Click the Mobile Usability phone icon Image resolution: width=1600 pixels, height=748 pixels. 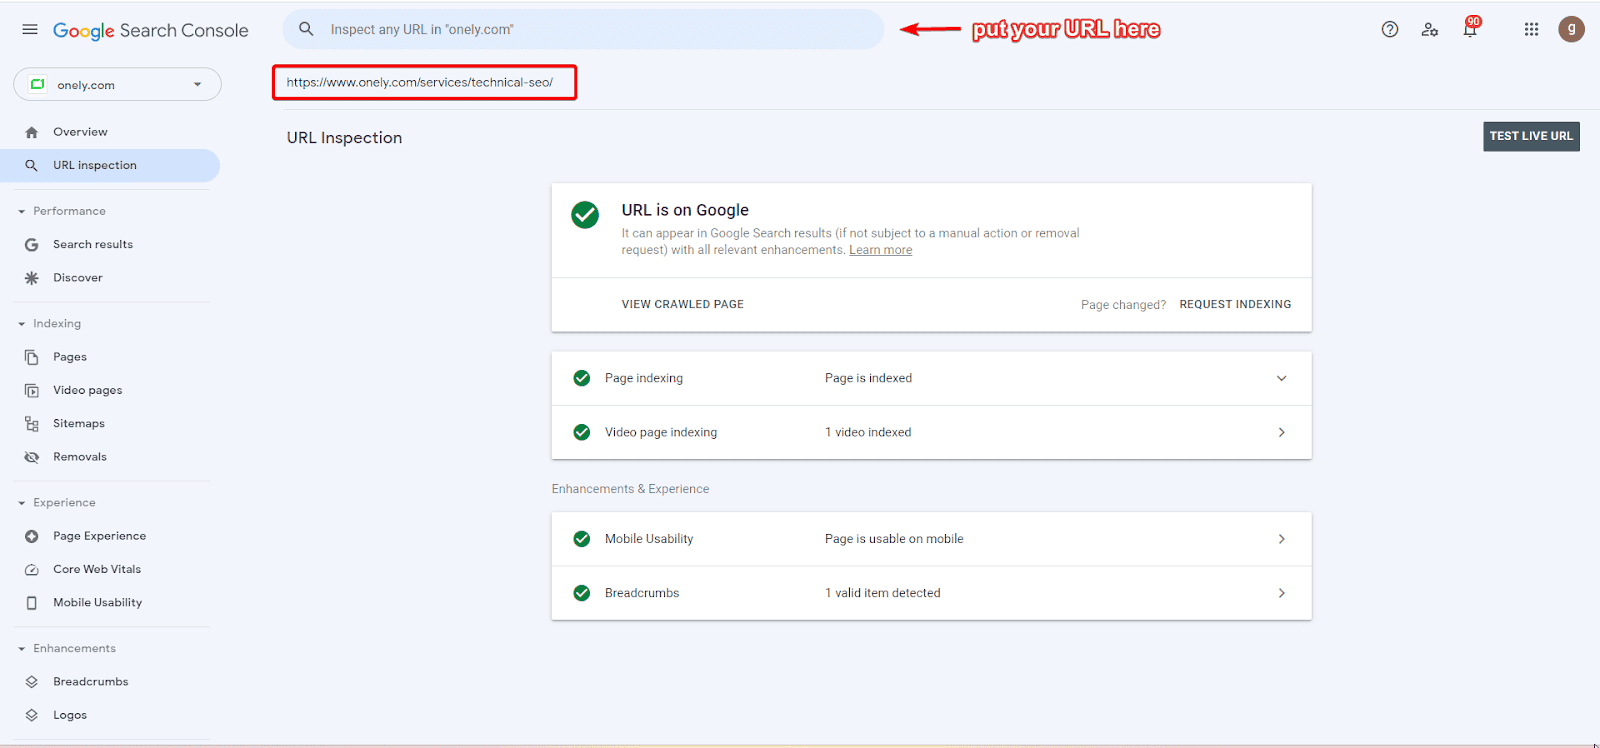[x=32, y=603]
